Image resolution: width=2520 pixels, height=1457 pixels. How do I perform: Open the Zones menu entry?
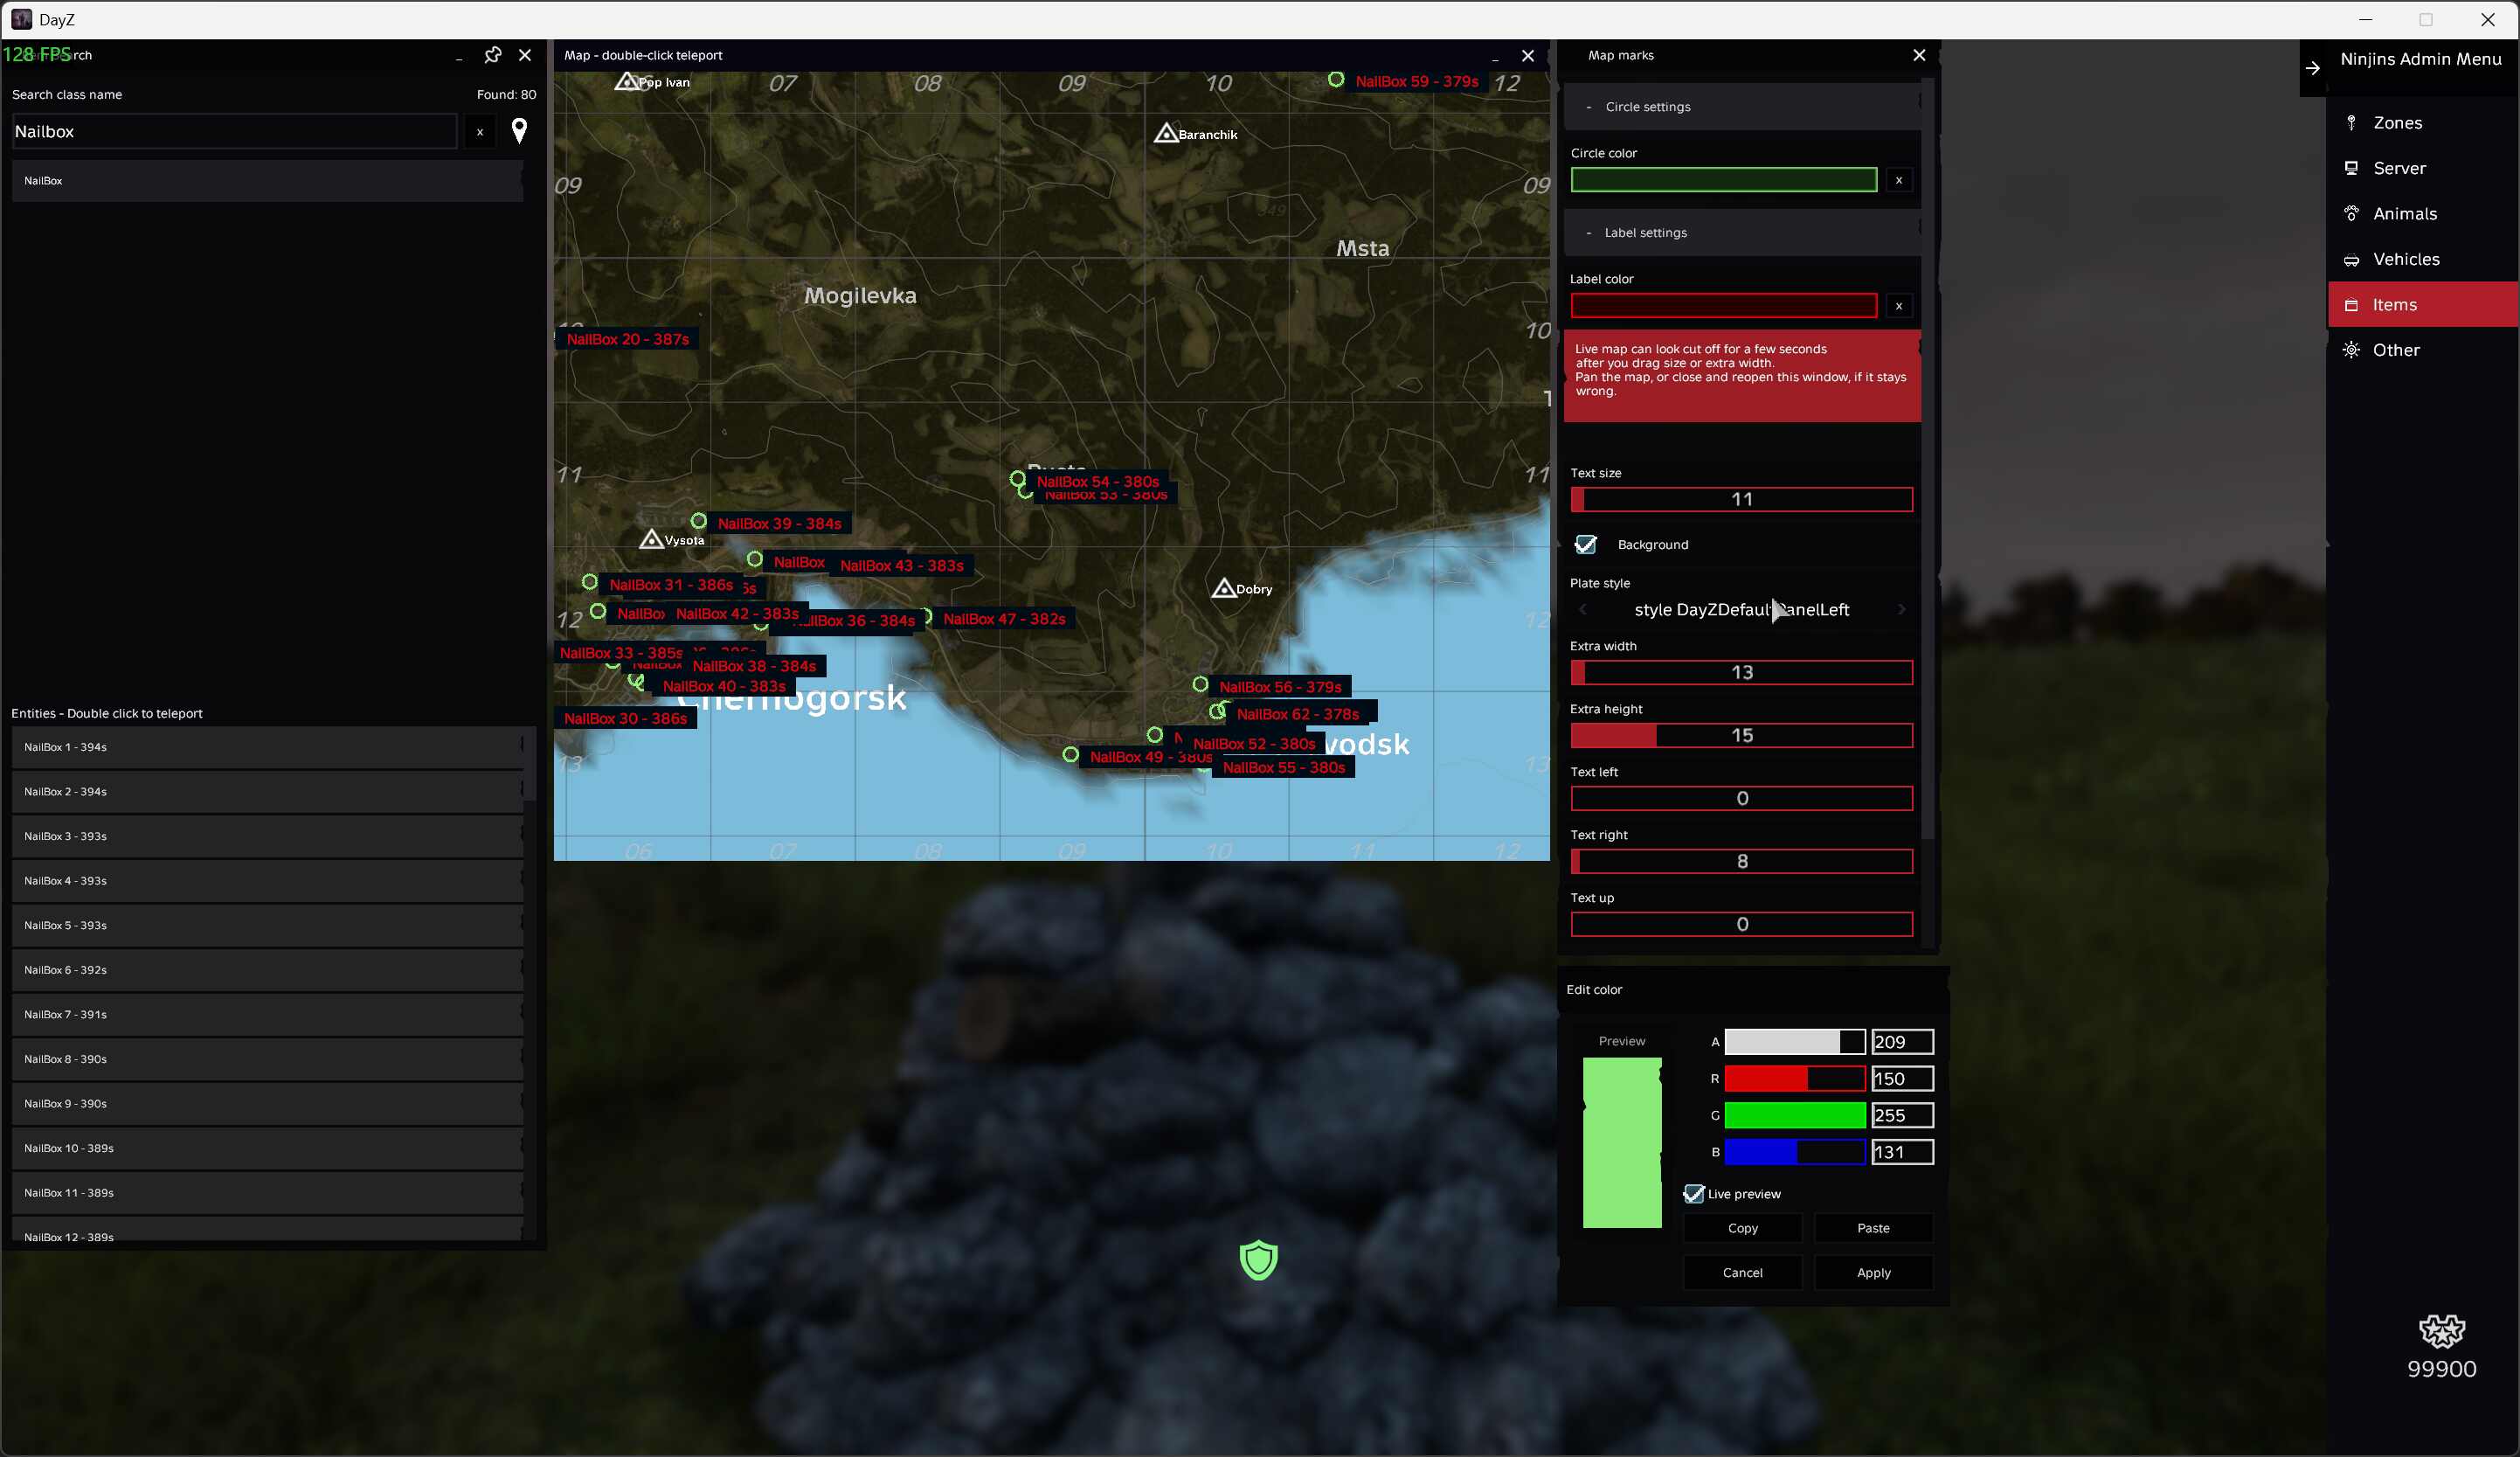coord(2422,123)
